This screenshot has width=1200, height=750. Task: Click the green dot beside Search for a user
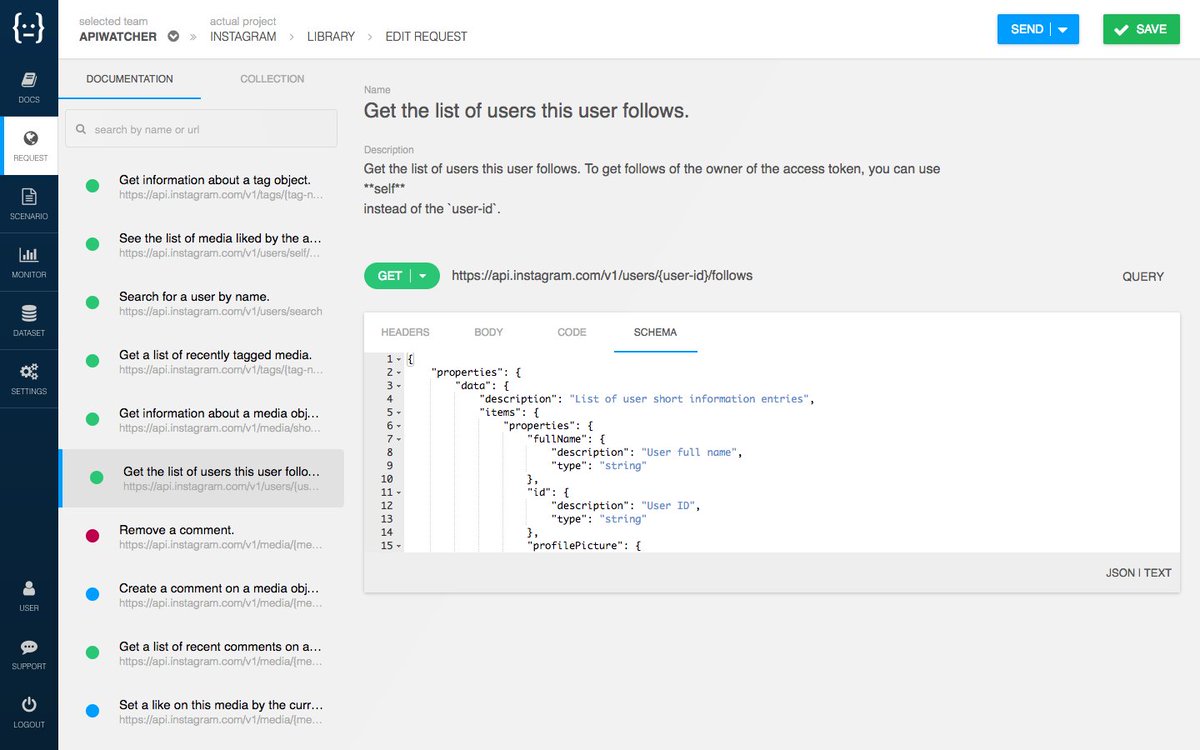coord(92,303)
